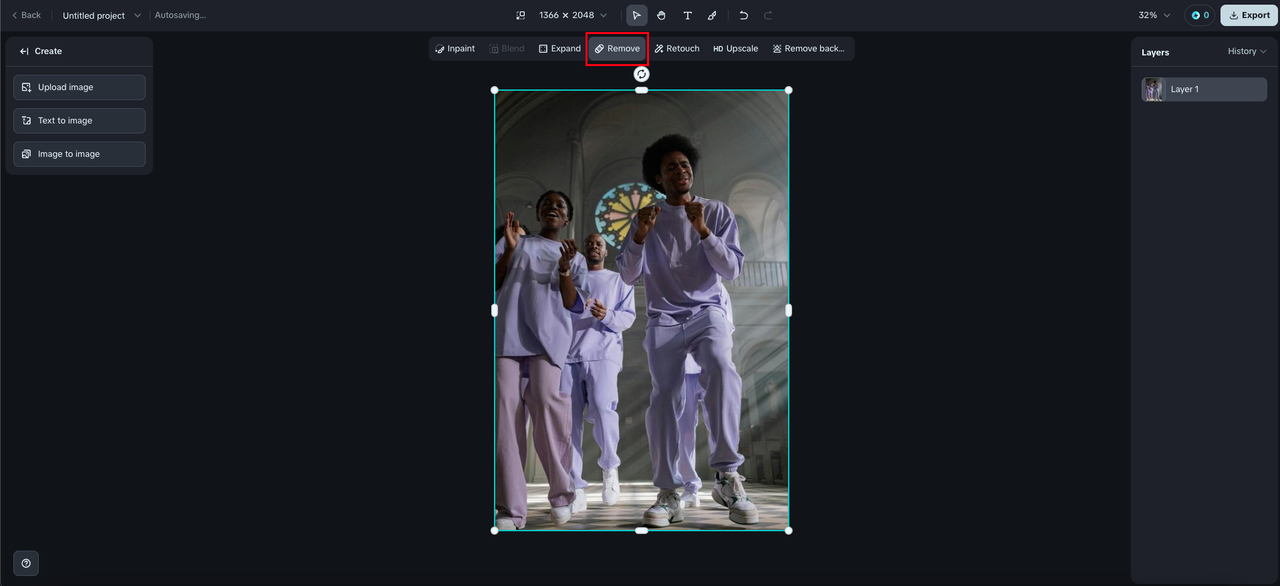Choose the Text tool

(687, 15)
